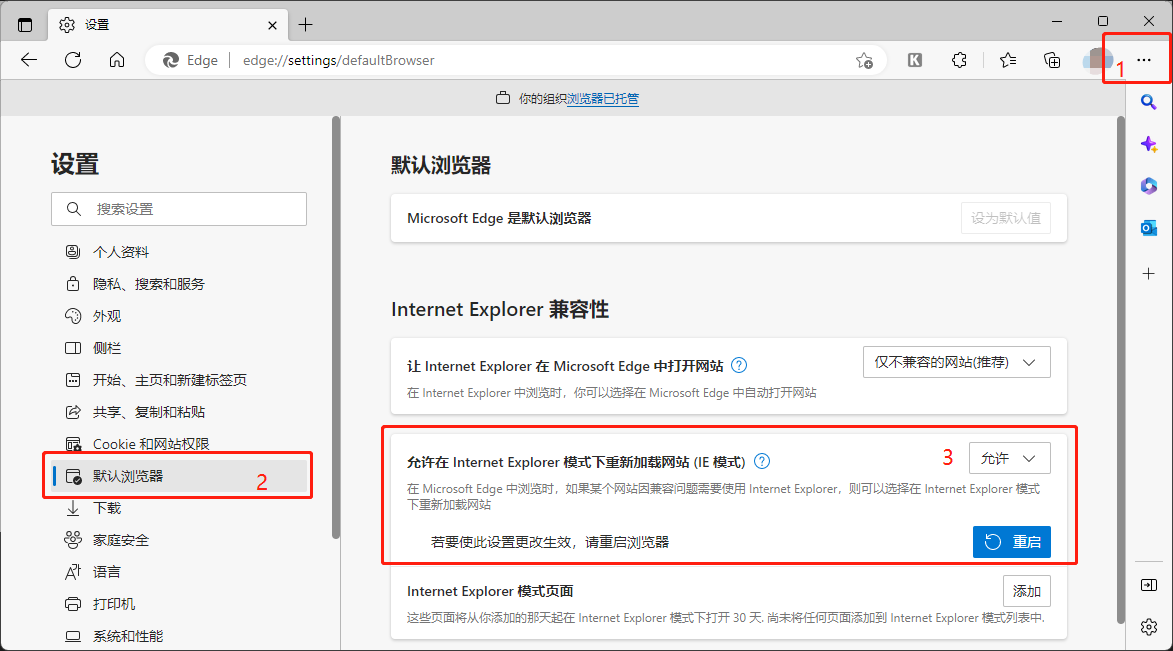This screenshot has height=651, width=1173.
Task: Select 默认浏览器 settings section
Action: pyautogui.click(x=180, y=476)
